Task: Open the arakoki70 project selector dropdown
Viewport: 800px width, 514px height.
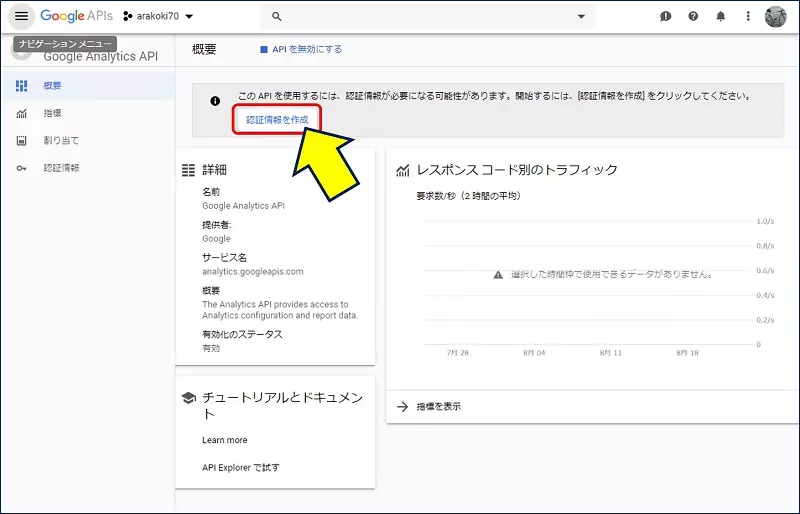Action: coord(158,16)
